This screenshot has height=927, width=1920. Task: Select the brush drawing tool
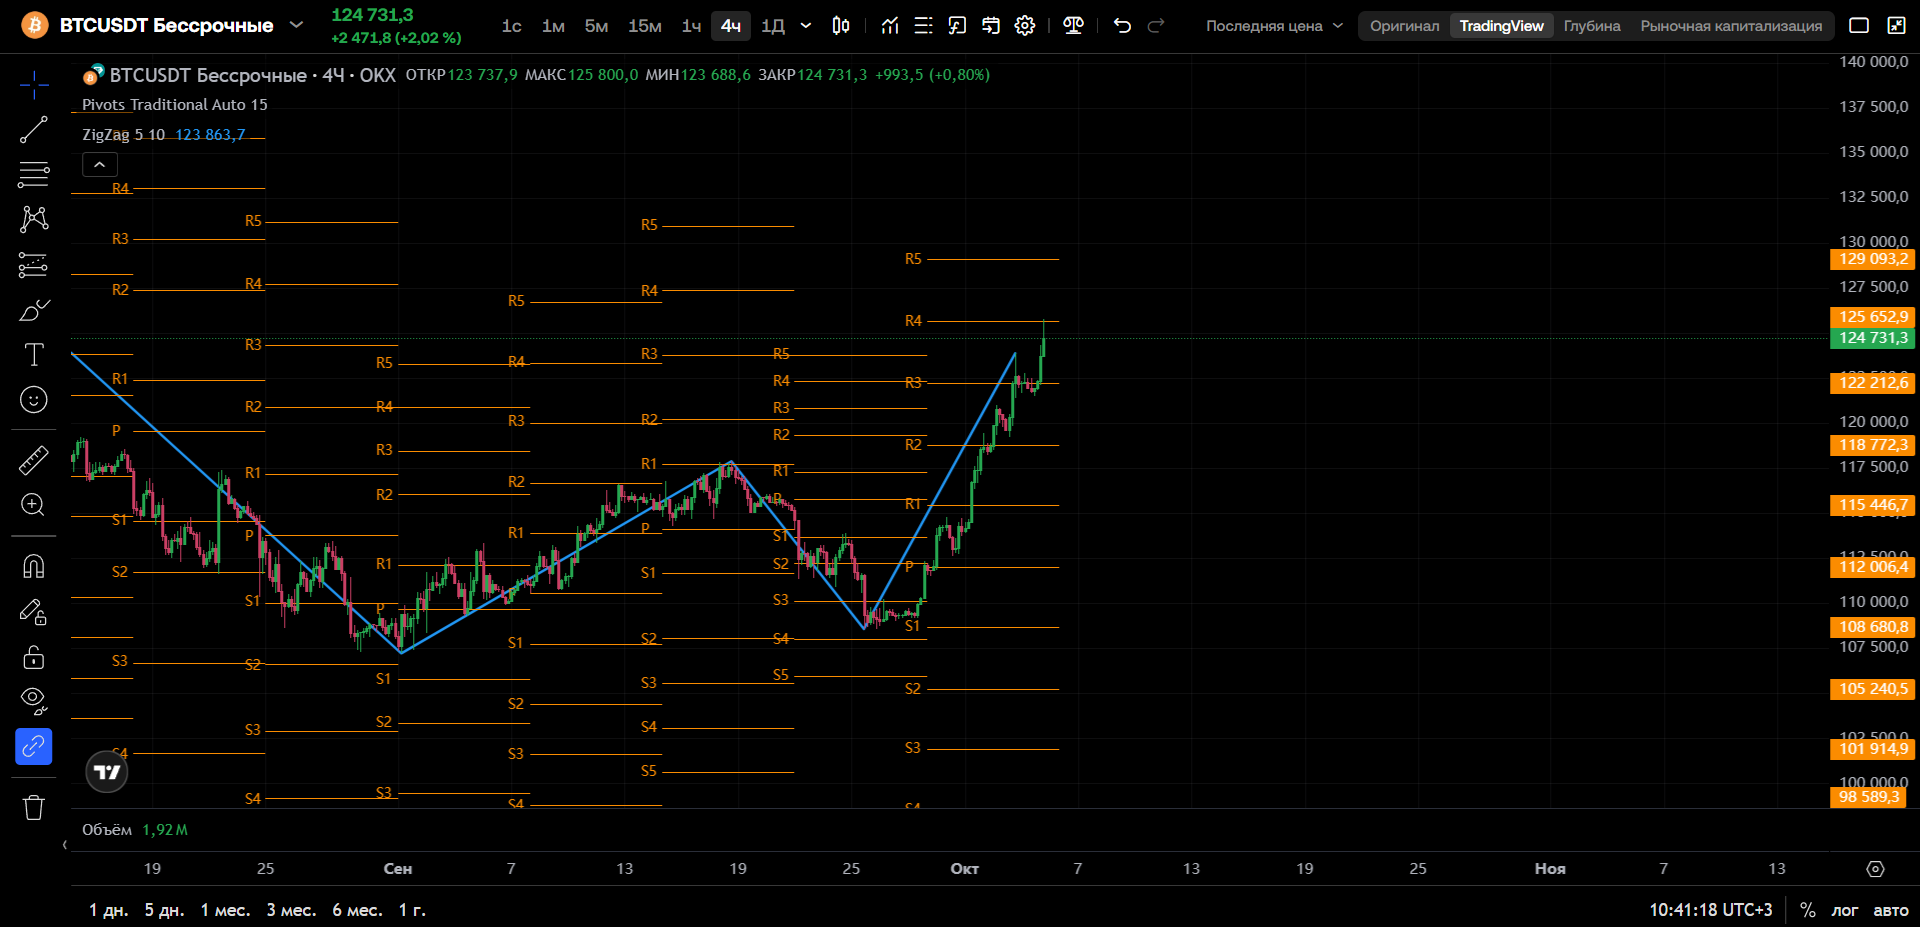[34, 310]
